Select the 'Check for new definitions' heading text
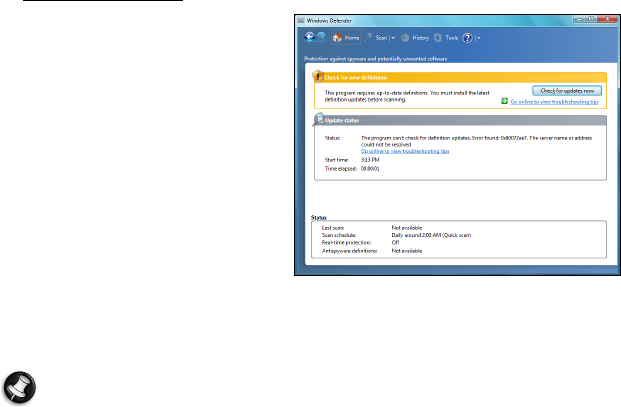Viewport: 621px width, 407px height. point(356,78)
